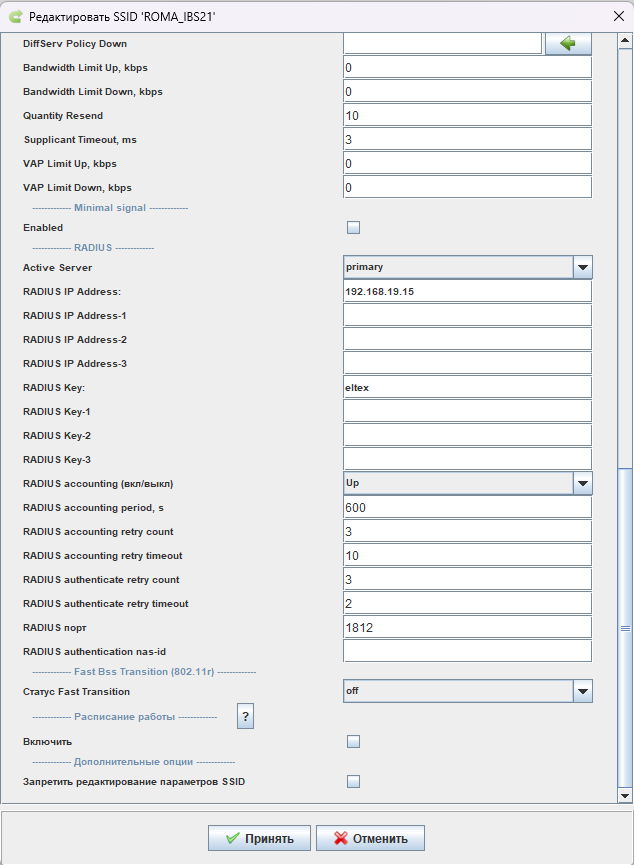
Task: Check Запретить редактирование параметров SSID
Action: (353, 781)
